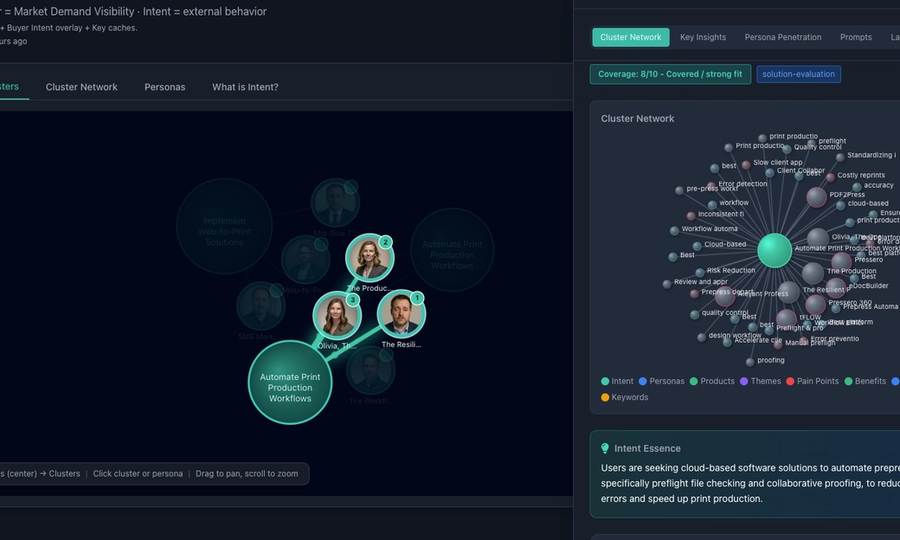
Task: Click the Intent legend color dot
Action: (605, 381)
